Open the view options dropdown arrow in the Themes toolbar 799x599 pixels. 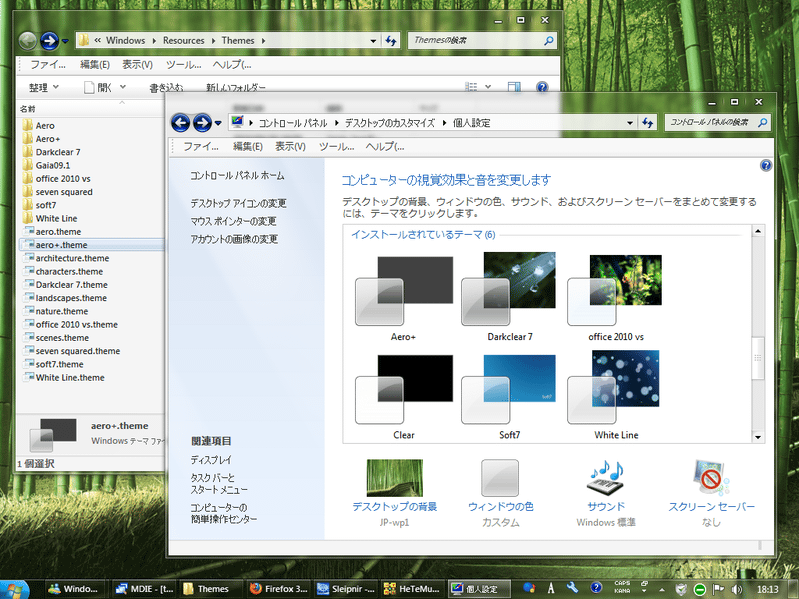tap(488, 87)
